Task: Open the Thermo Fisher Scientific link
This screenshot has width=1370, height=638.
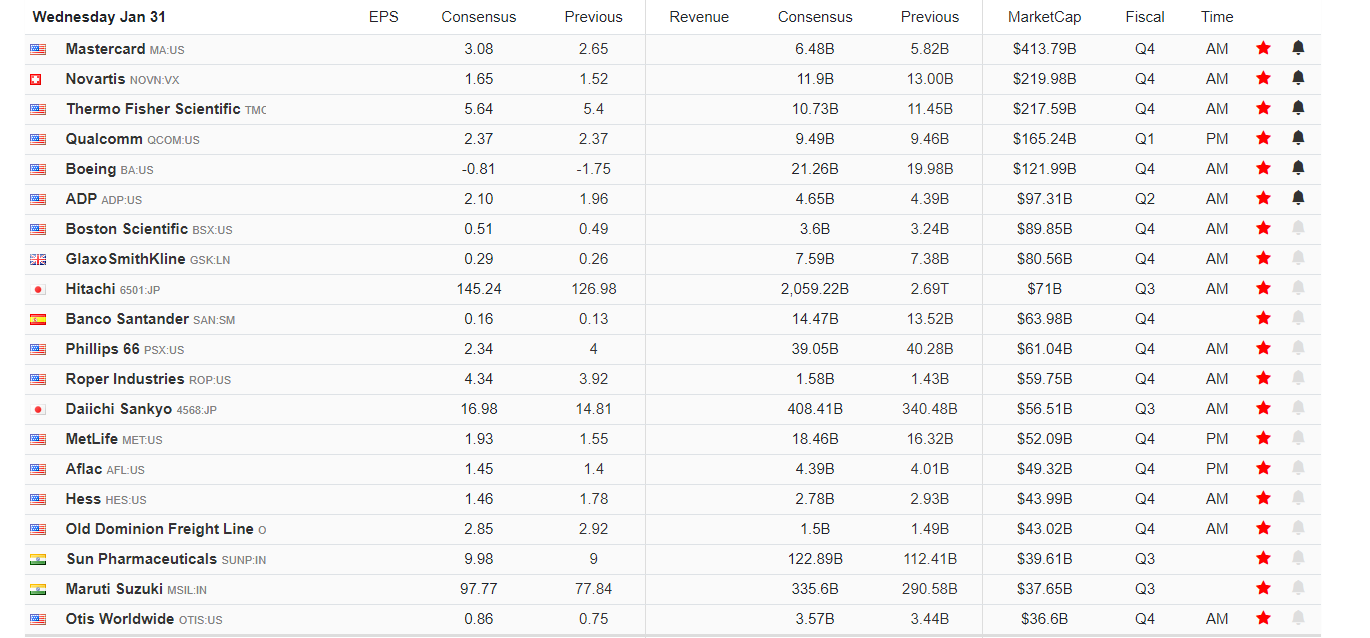Action: (153, 109)
